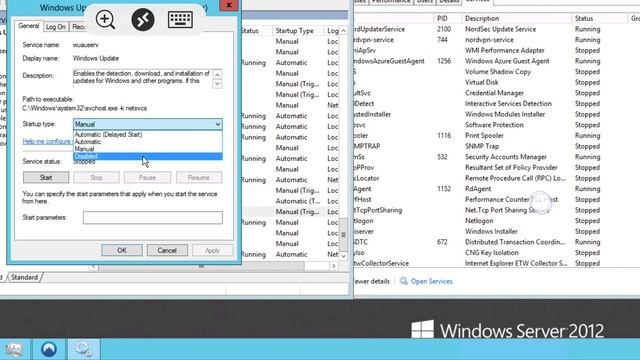Select the Print Spooler row

click(496, 136)
